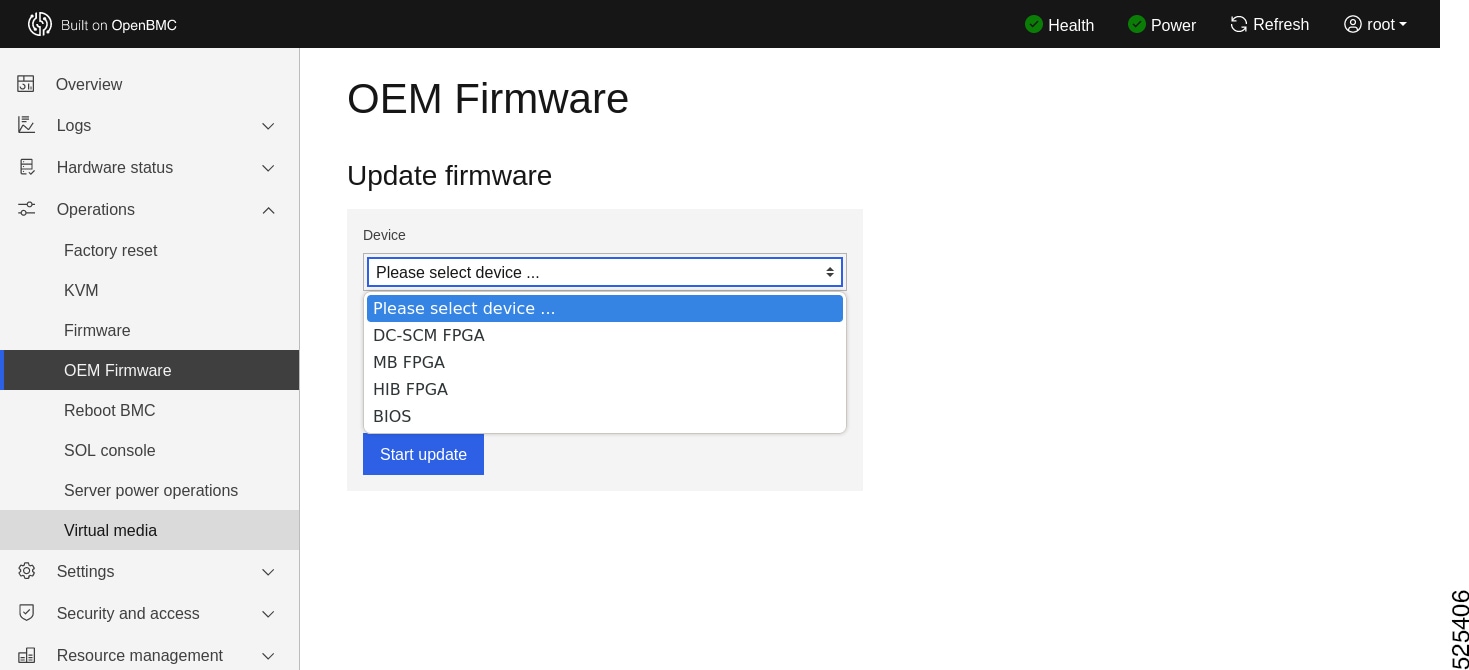
Task: Open the KVM page
Action: click(x=81, y=290)
